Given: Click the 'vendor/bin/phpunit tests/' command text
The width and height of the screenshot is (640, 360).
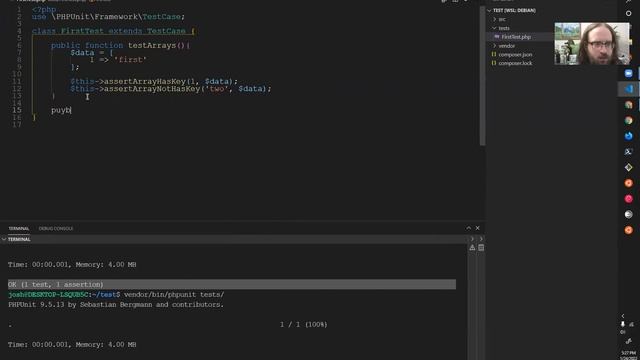Looking at the screenshot, I should [x=174, y=295].
